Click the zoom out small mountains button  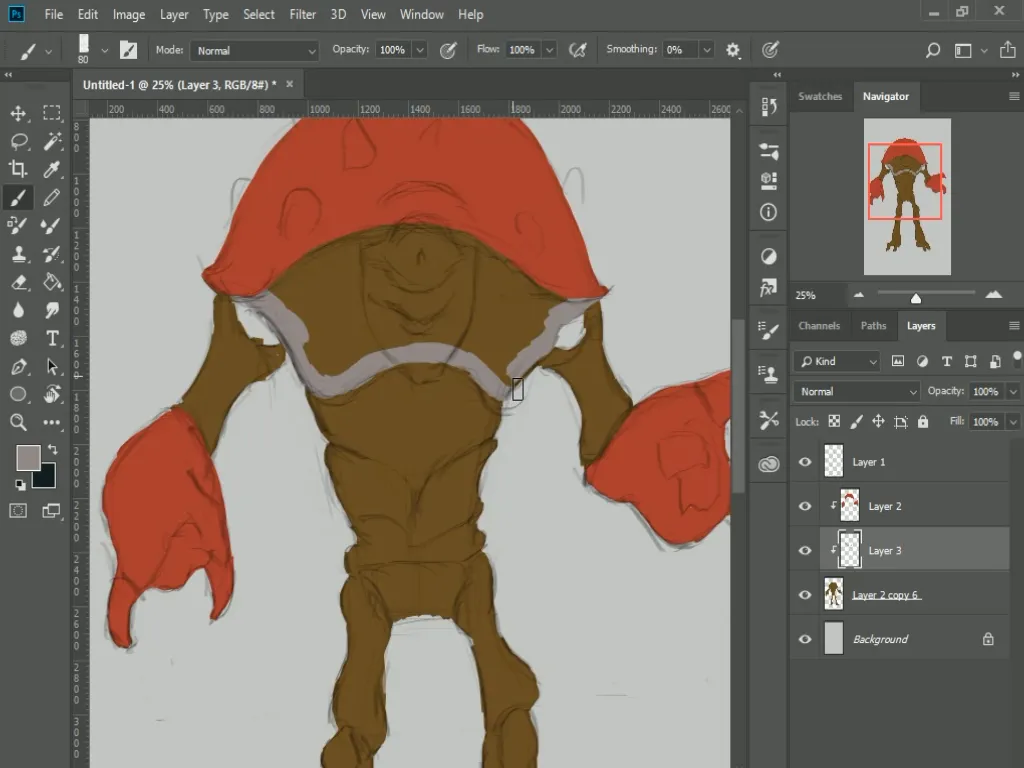tap(859, 295)
